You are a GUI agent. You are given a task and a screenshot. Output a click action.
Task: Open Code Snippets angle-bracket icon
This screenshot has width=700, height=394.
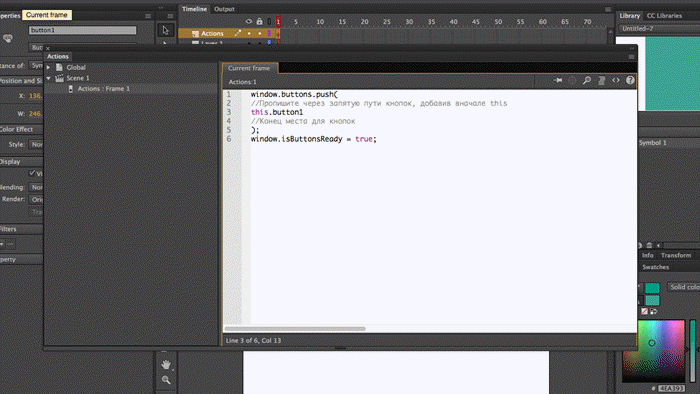tap(616, 80)
